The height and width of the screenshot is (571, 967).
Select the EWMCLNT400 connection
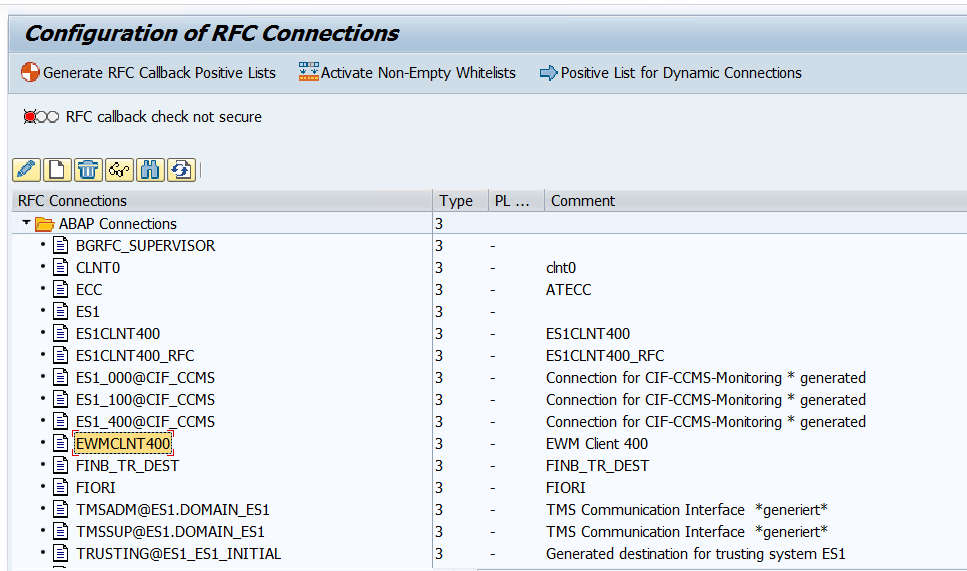(123, 443)
